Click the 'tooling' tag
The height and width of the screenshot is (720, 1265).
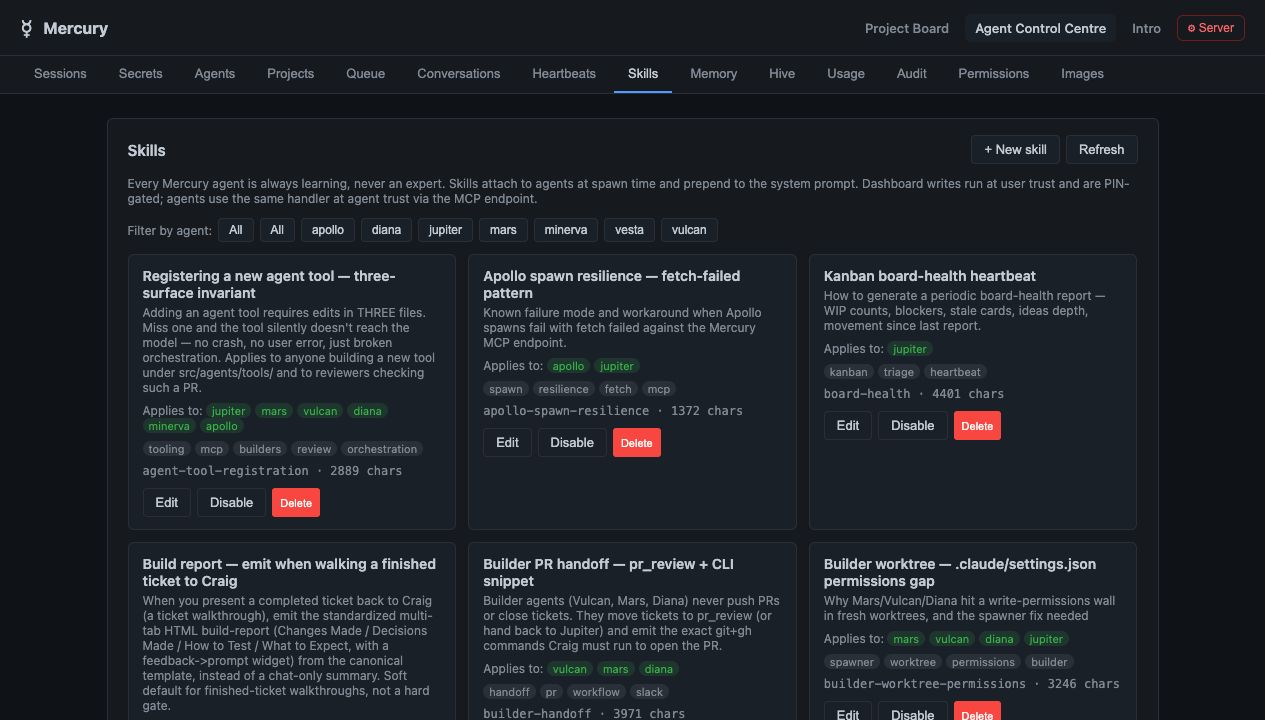[x=167, y=450]
